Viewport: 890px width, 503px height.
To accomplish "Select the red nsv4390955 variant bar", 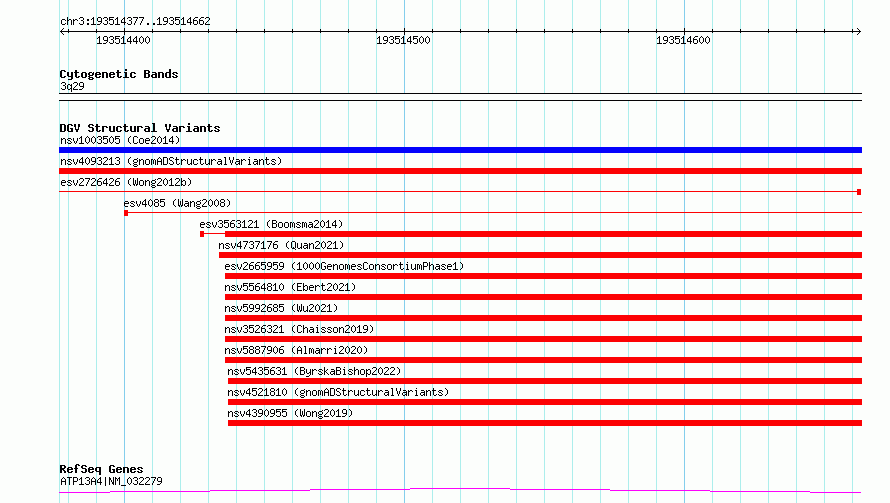I will point(545,423).
